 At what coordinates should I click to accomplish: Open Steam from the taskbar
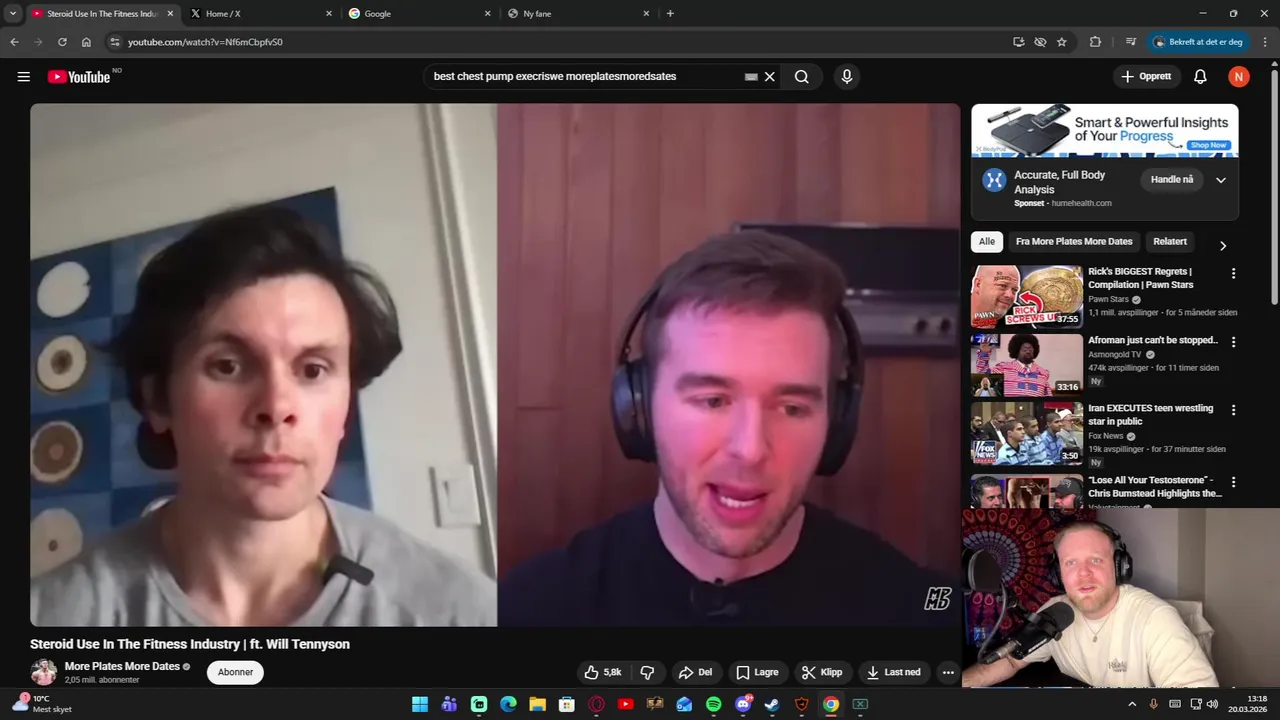pos(772,704)
